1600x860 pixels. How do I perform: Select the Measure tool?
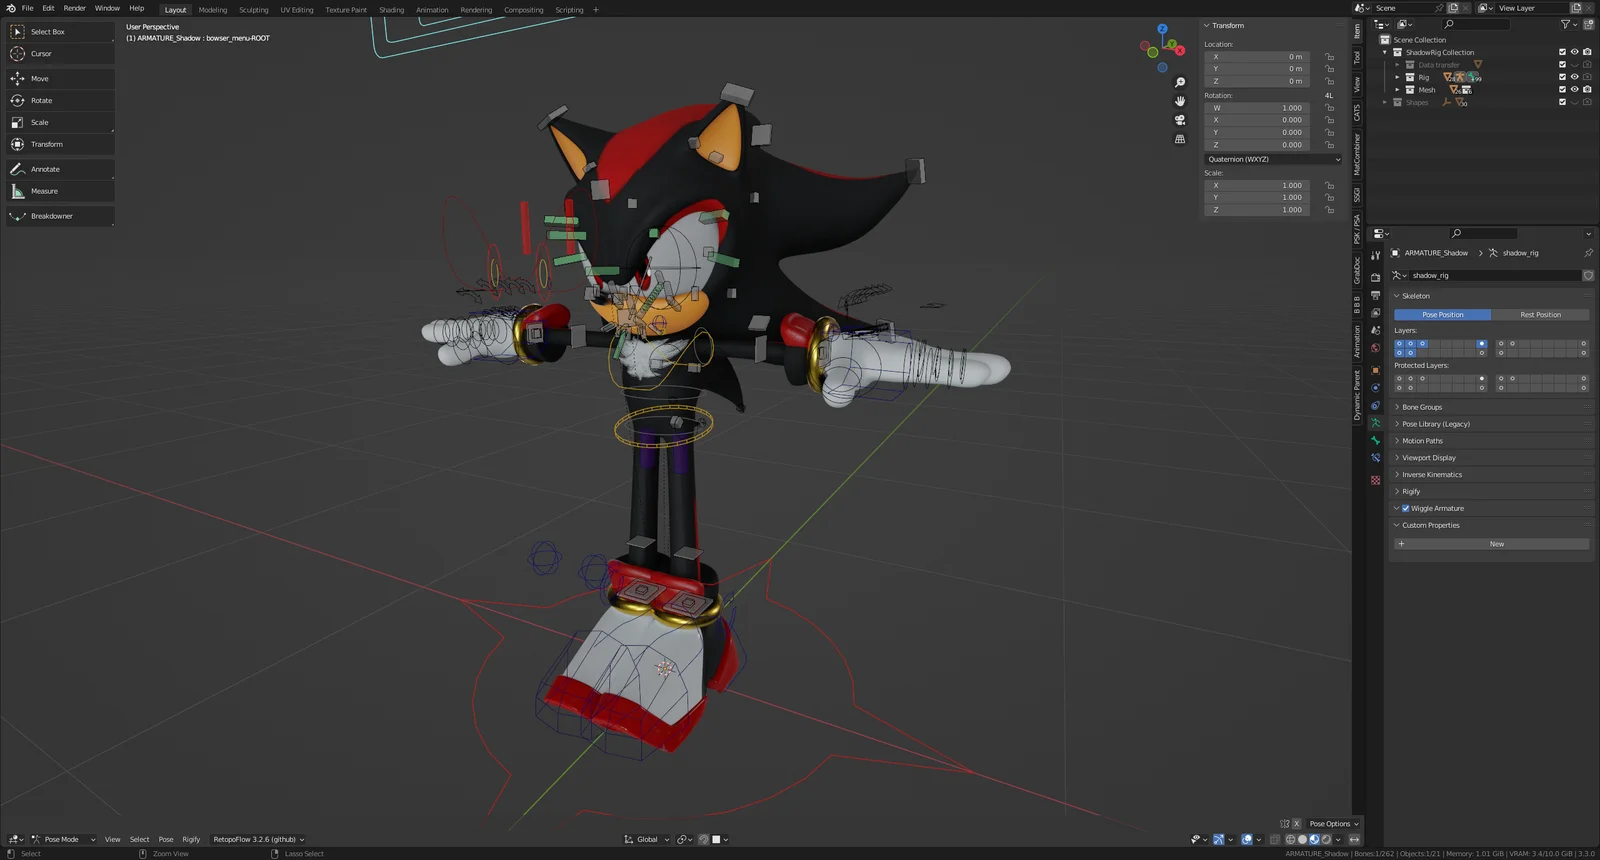[x=60, y=191]
